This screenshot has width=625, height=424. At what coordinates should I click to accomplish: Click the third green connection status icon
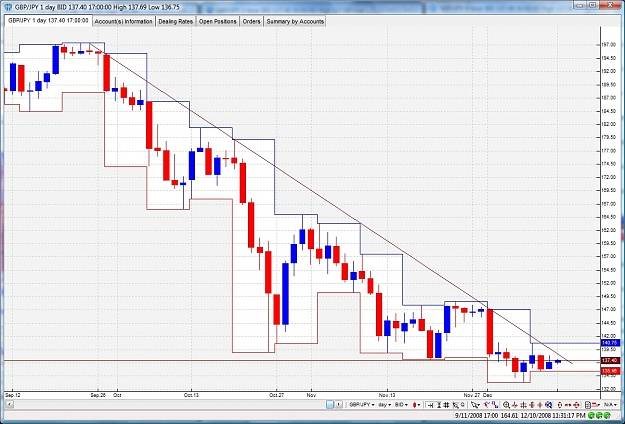coord(607,416)
